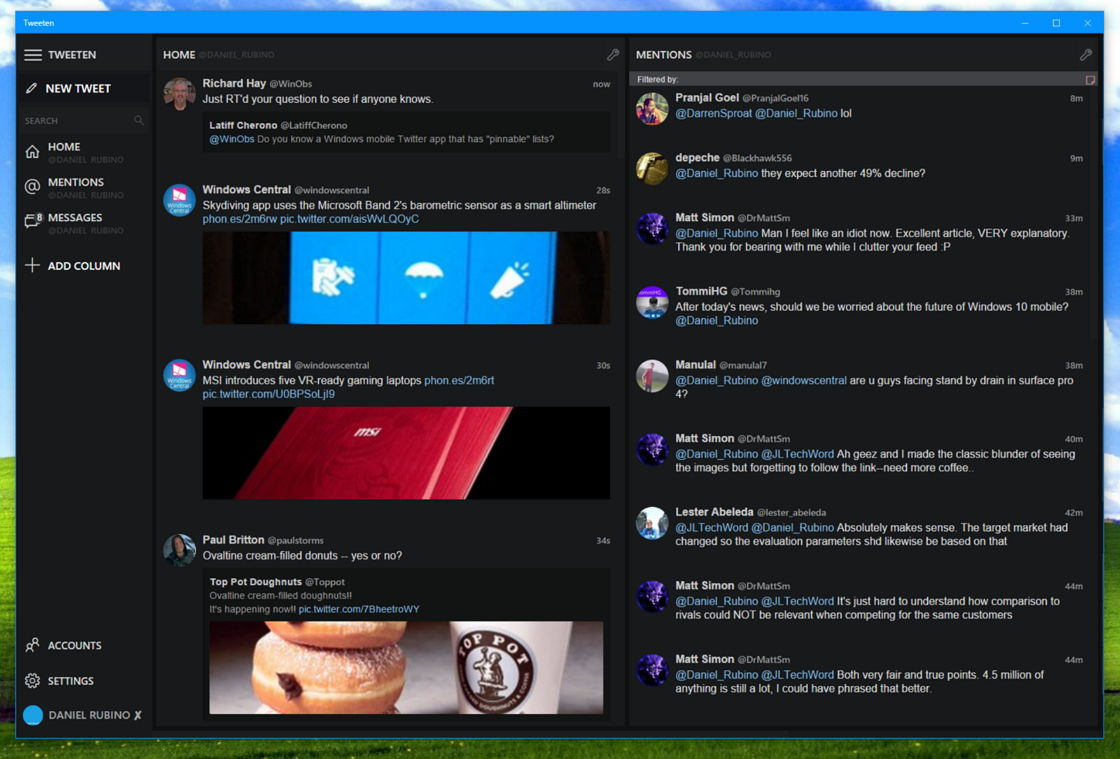Open ACCOUNTS from the sidebar
Screen dimensions: 1120x759
[x=74, y=645]
